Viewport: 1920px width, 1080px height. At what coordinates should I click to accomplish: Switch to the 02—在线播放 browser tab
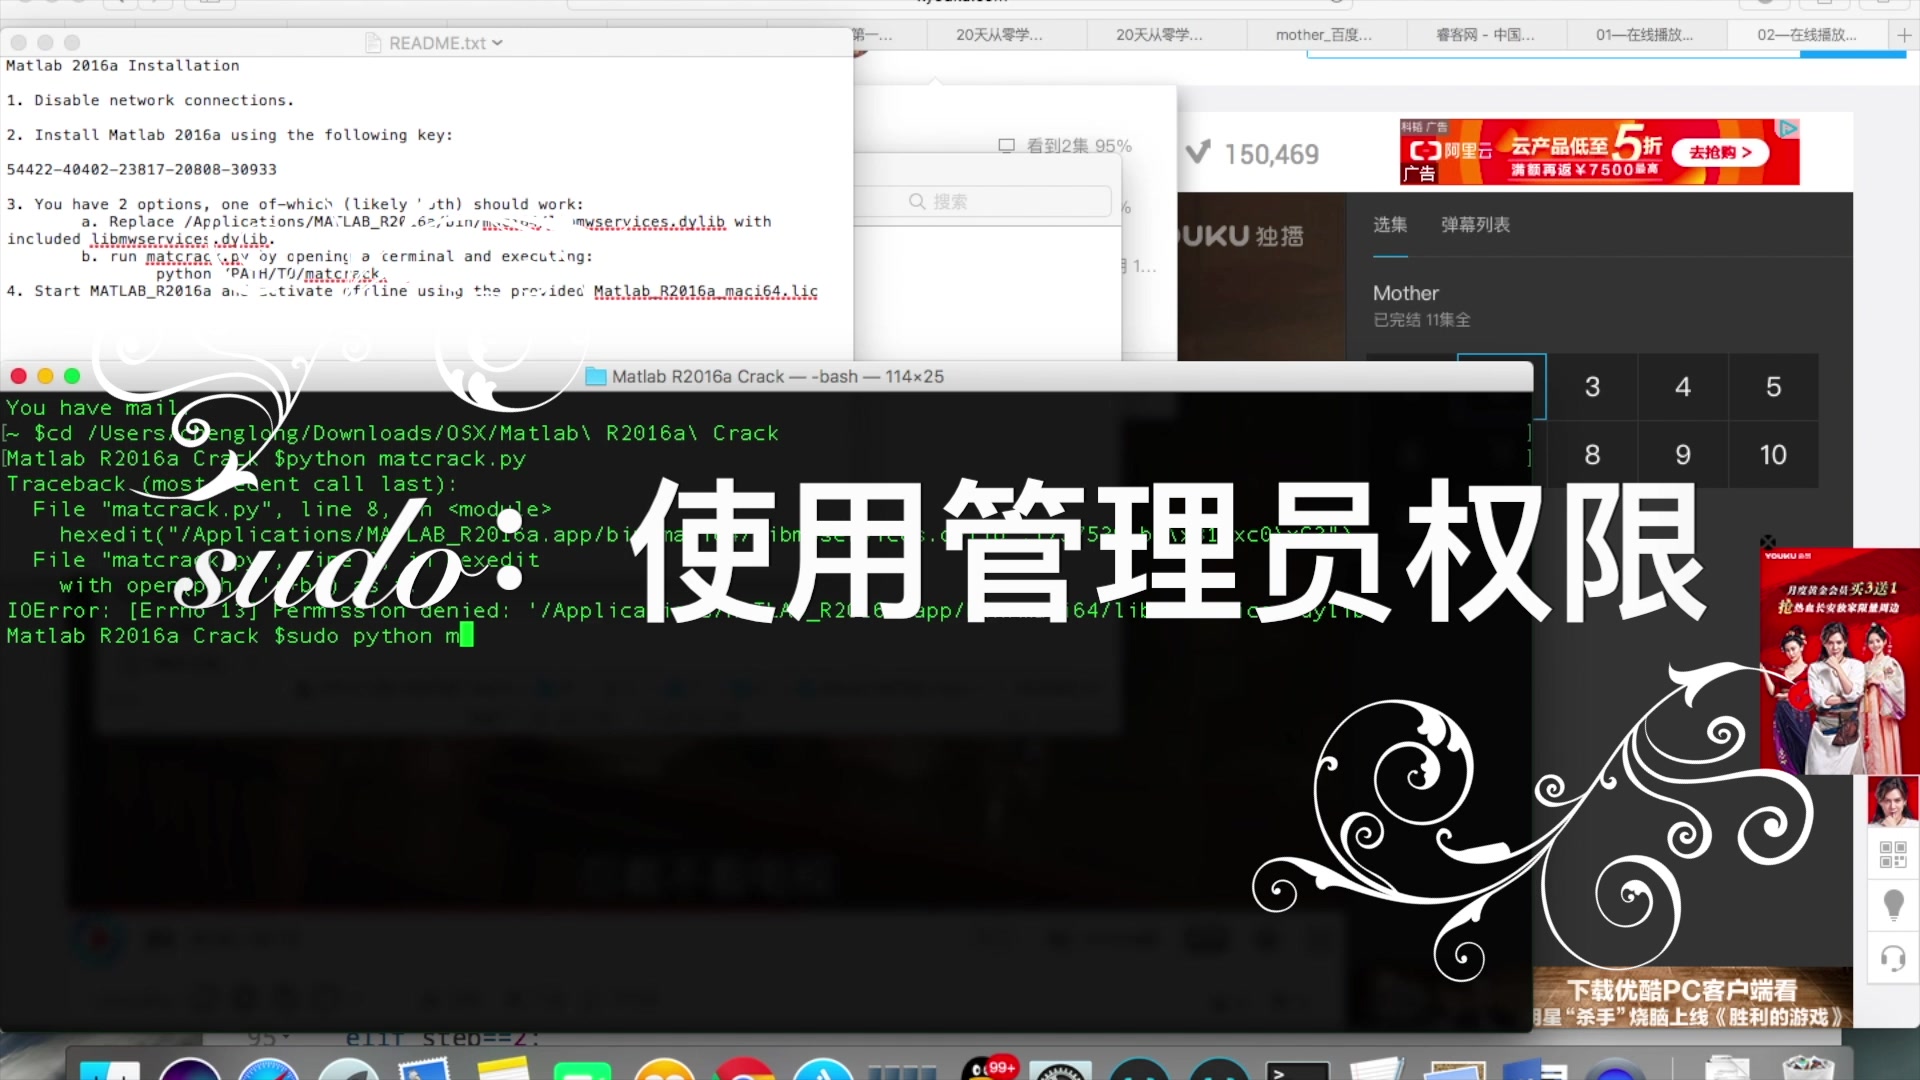coord(1806,35)
